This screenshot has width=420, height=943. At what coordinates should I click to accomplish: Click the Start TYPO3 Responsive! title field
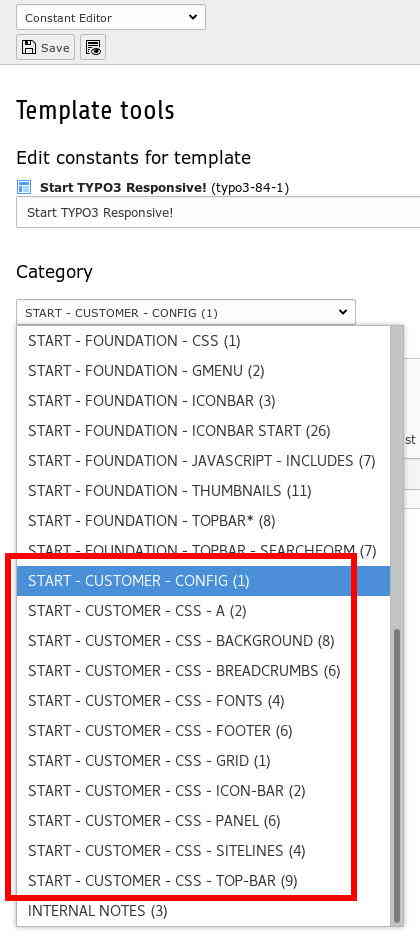tap(218, 213)
